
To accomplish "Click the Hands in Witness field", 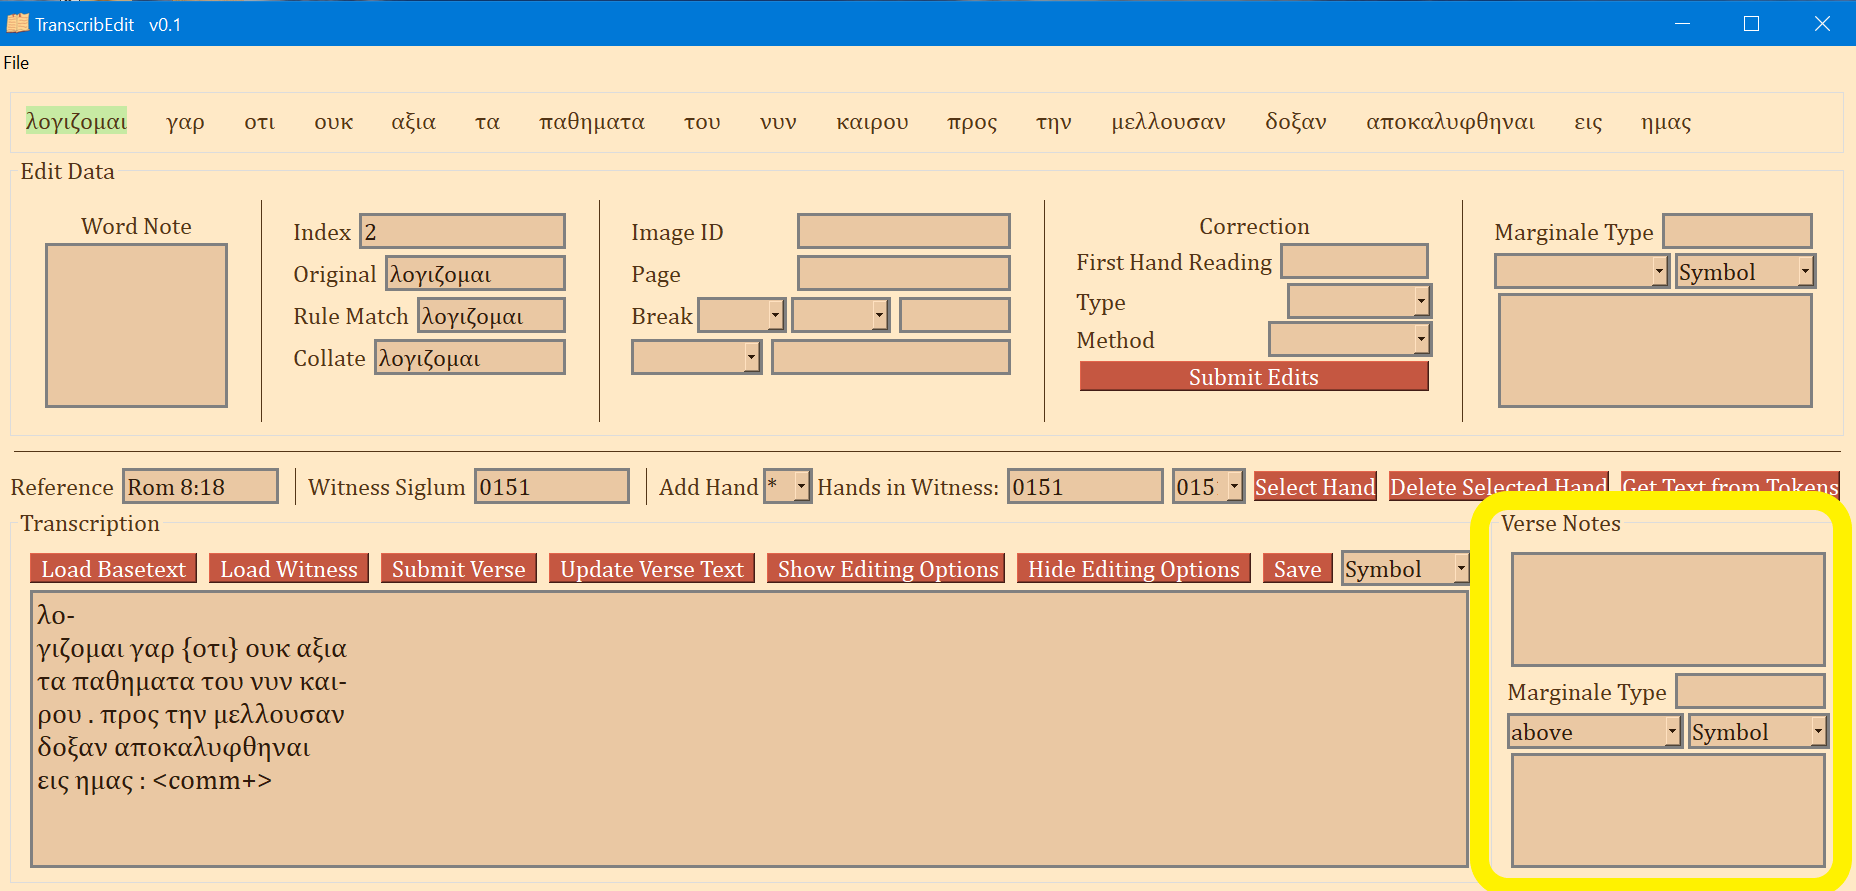I will (1085, 486).
